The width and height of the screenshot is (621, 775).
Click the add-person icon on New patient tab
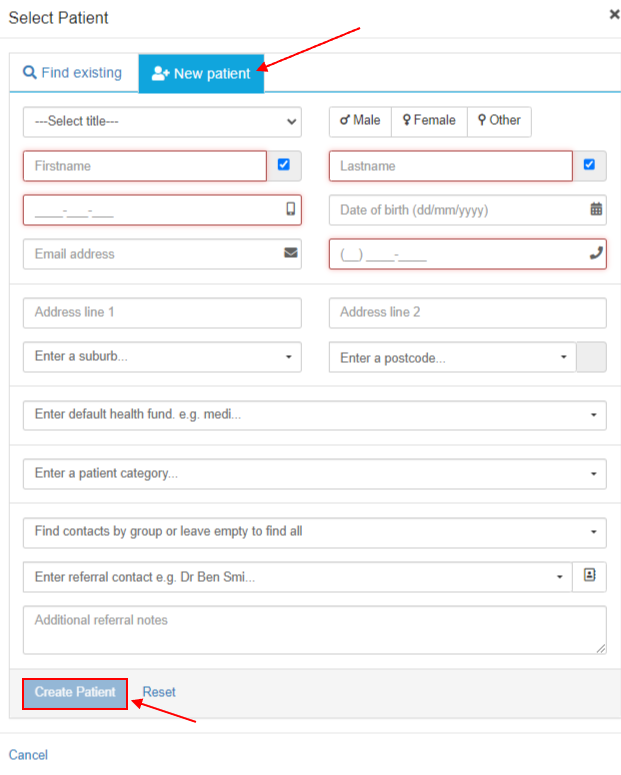[x=161, y=73]
